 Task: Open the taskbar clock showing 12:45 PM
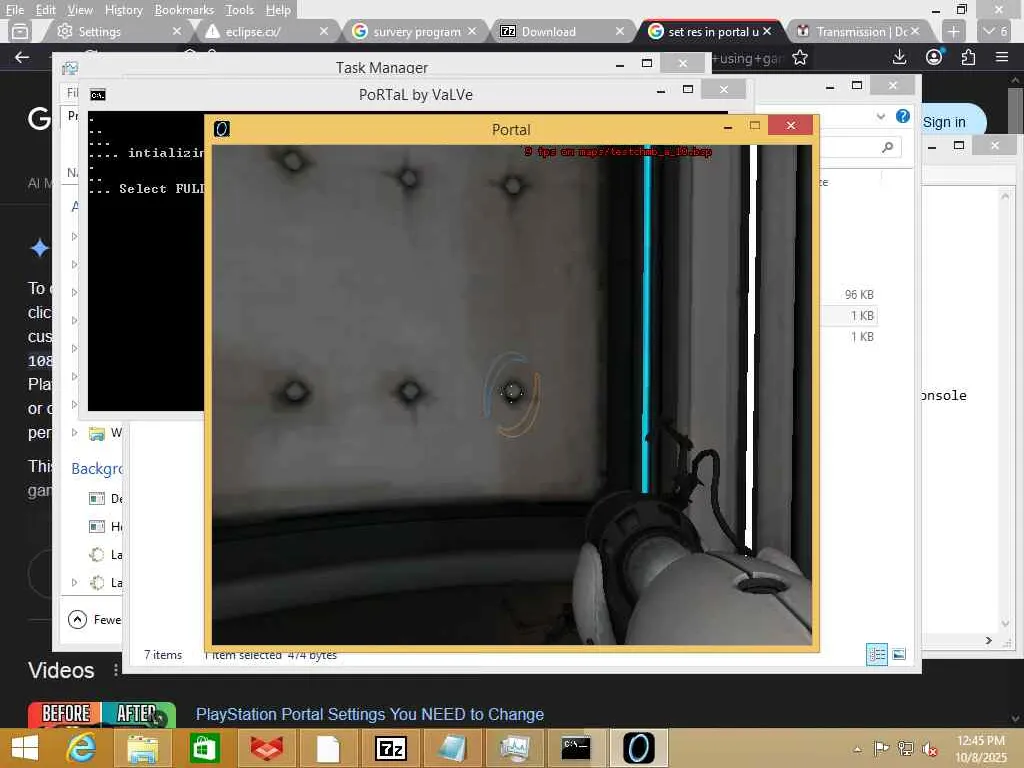click(980, 748)
